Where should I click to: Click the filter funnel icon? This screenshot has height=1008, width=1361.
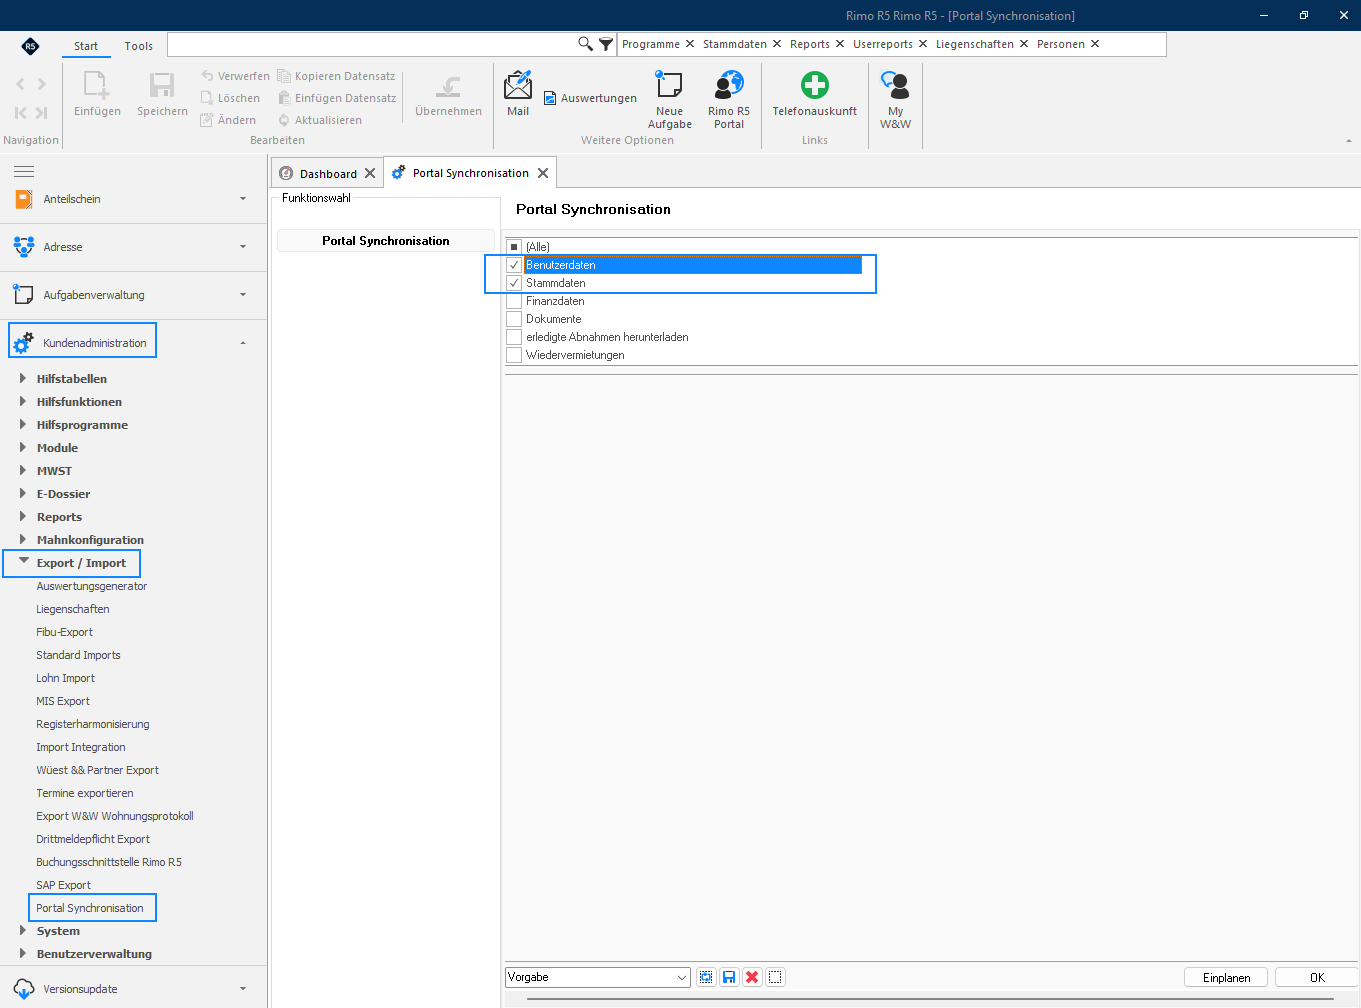[x=606, y=44]
